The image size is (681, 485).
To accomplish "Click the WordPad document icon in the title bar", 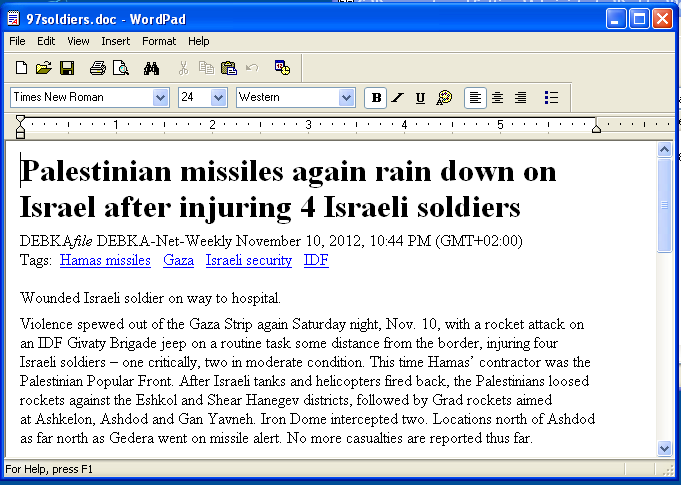I will point(13,19).
